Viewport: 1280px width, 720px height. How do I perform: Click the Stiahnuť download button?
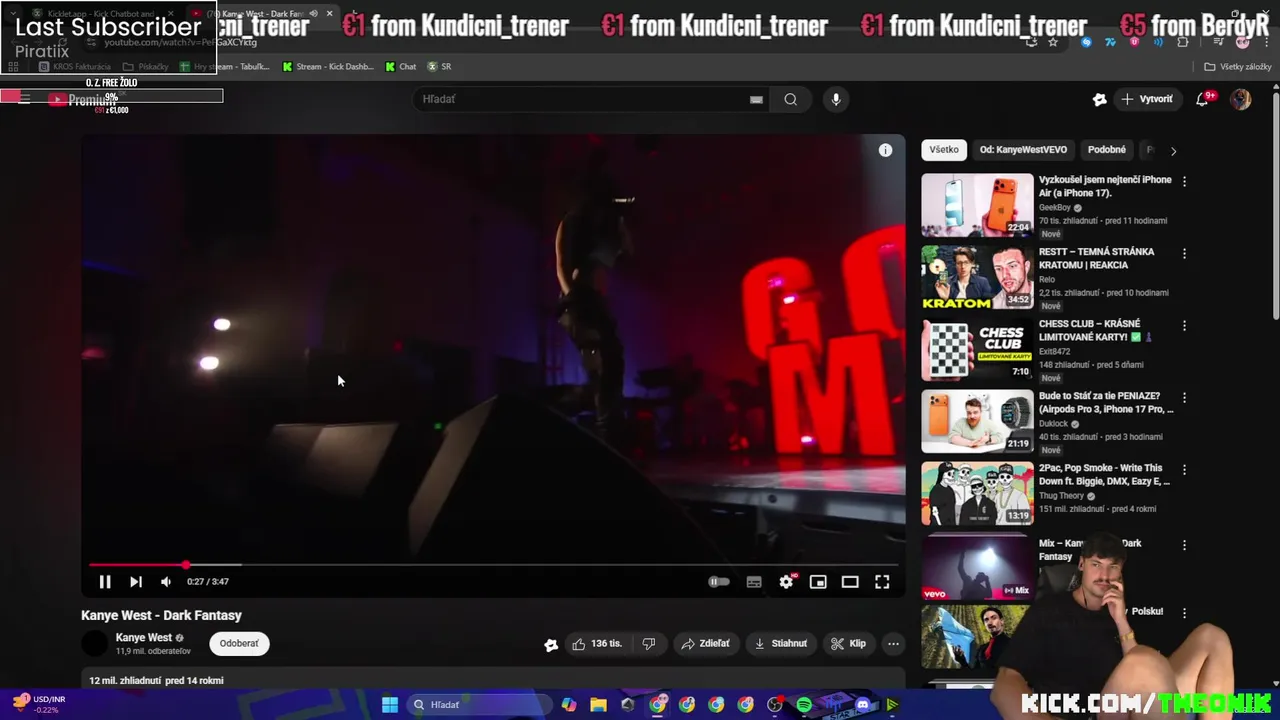coord(781,644)
